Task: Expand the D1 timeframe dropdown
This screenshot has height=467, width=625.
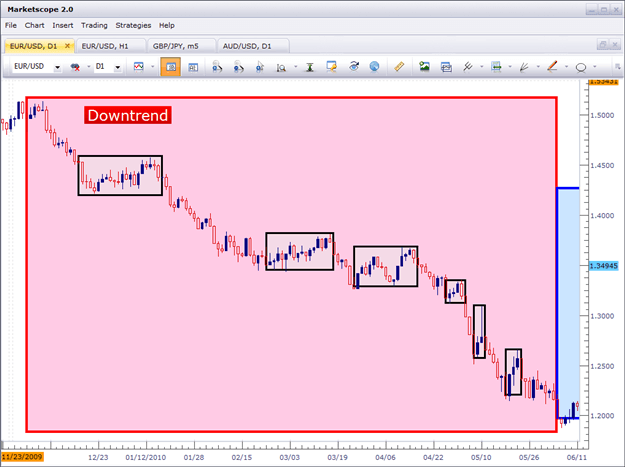Action: click(x=118, y=67)
